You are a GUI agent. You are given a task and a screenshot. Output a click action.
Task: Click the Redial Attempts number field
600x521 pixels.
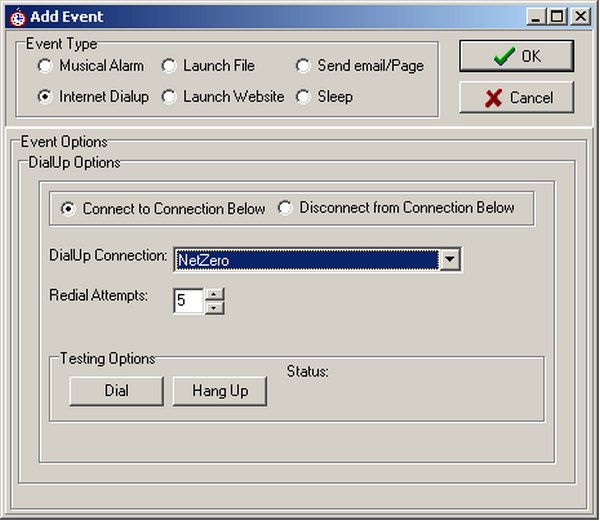click(188, 301)
